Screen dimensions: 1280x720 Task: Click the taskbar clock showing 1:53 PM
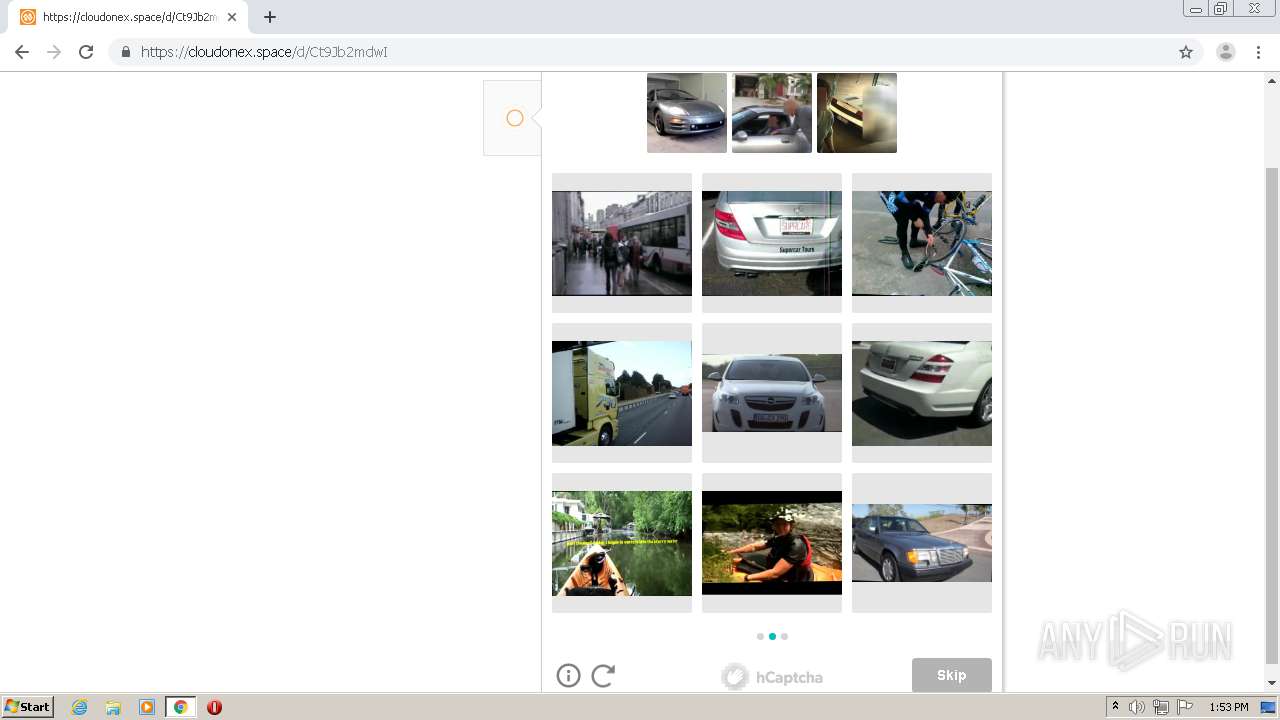pos(1229,707)
